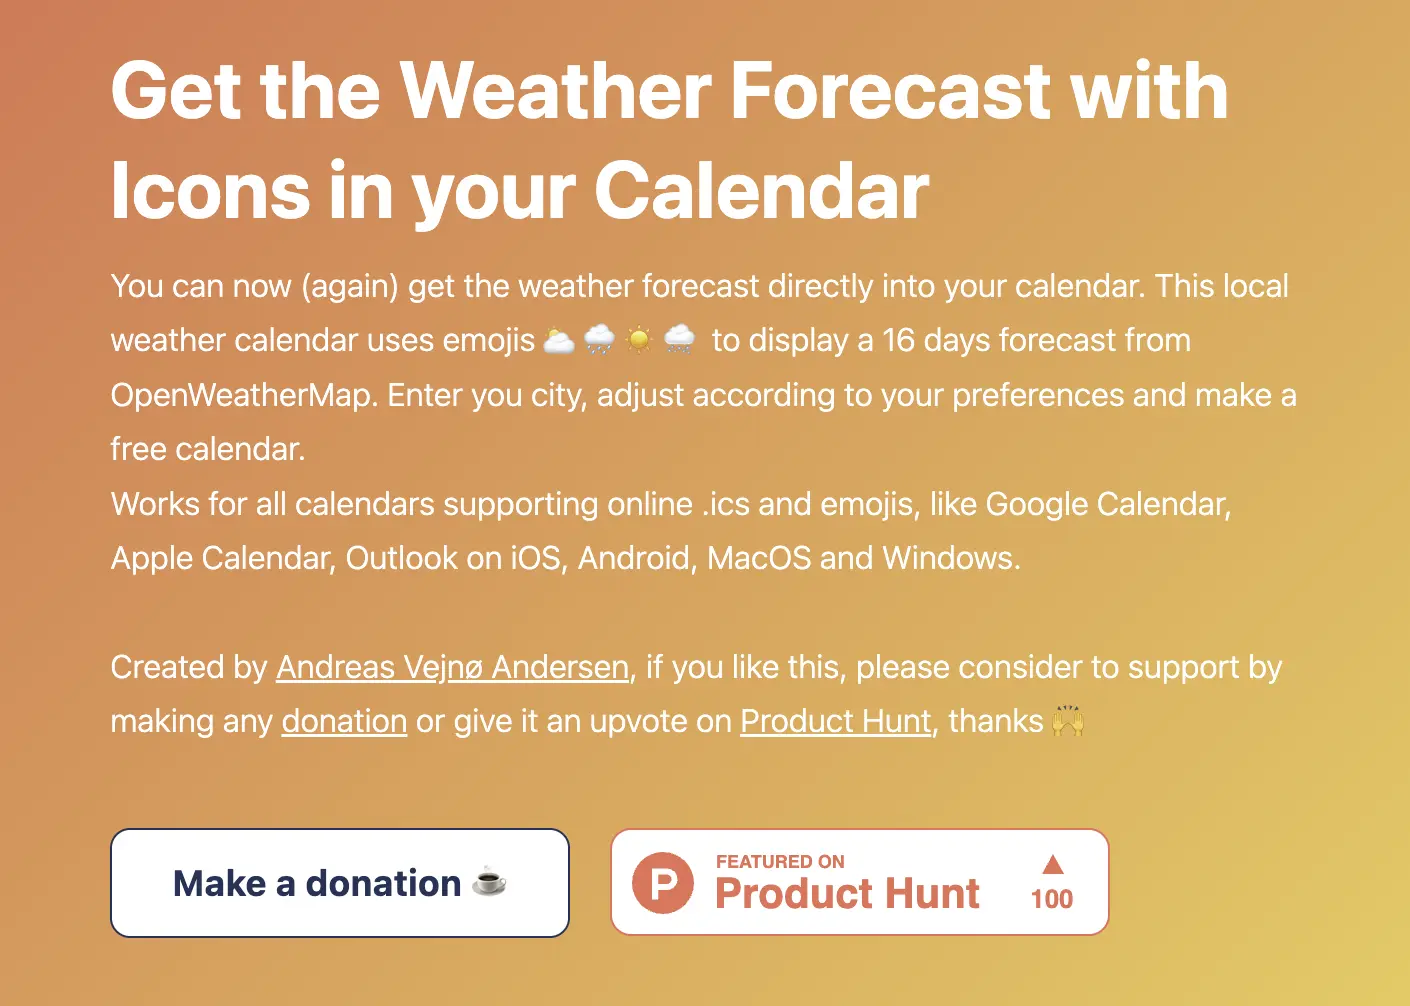Click the upvote triangle icon

1052,864
